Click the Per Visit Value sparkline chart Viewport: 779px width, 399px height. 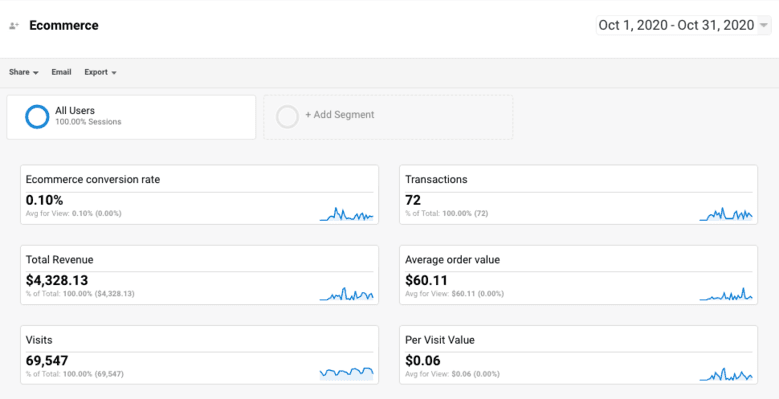point(726,374)
